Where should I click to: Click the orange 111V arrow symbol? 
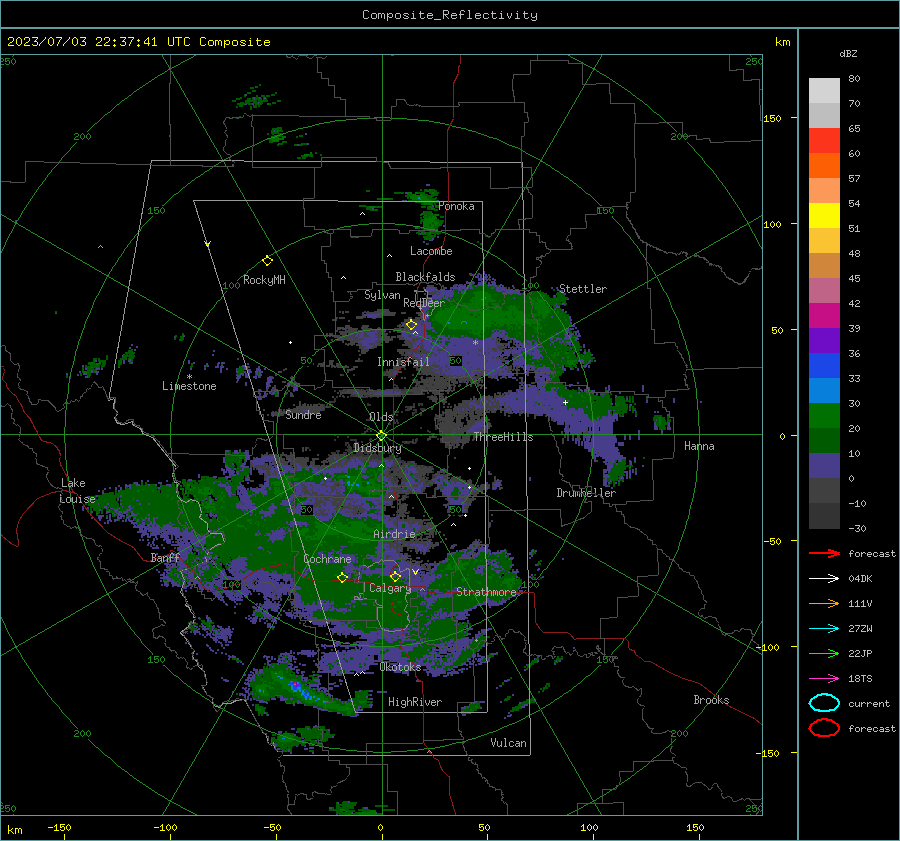(x=824, y=603)
